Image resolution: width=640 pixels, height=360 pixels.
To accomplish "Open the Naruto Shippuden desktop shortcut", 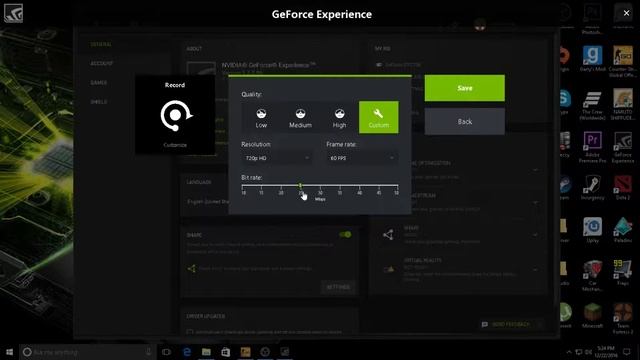I will 622,104.
